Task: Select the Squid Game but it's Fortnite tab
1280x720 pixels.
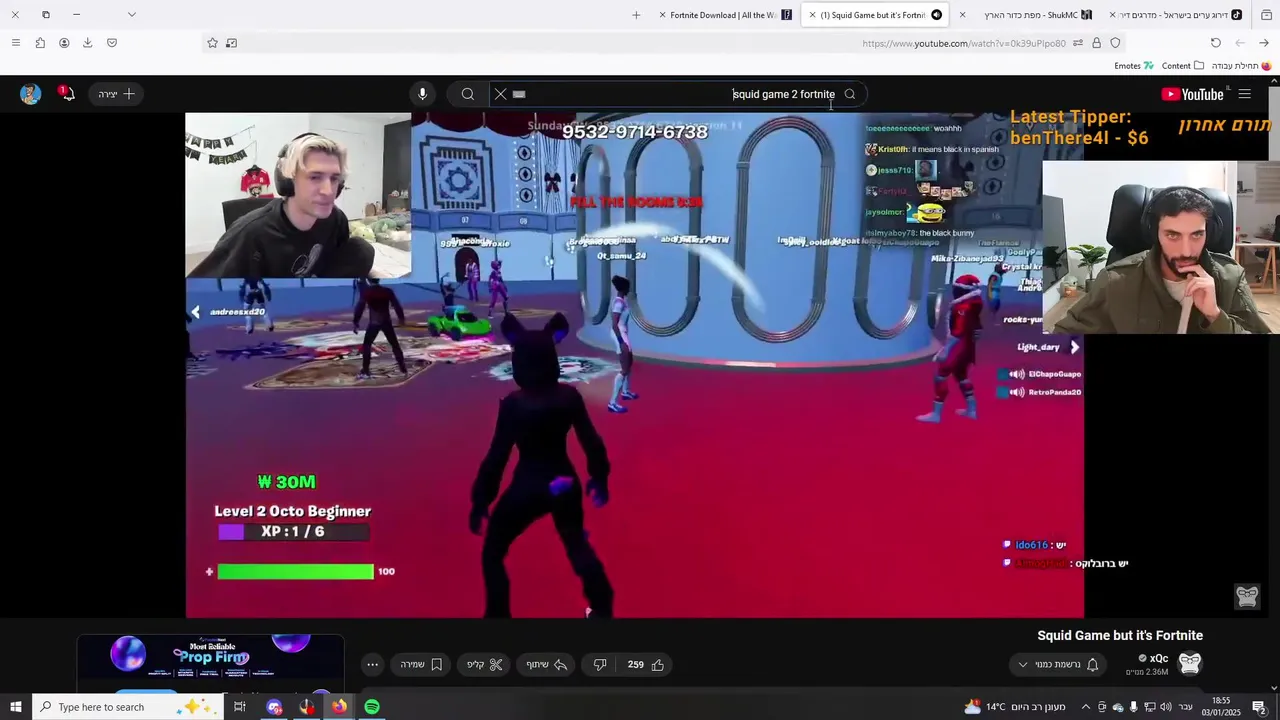Action: point(874,15)
